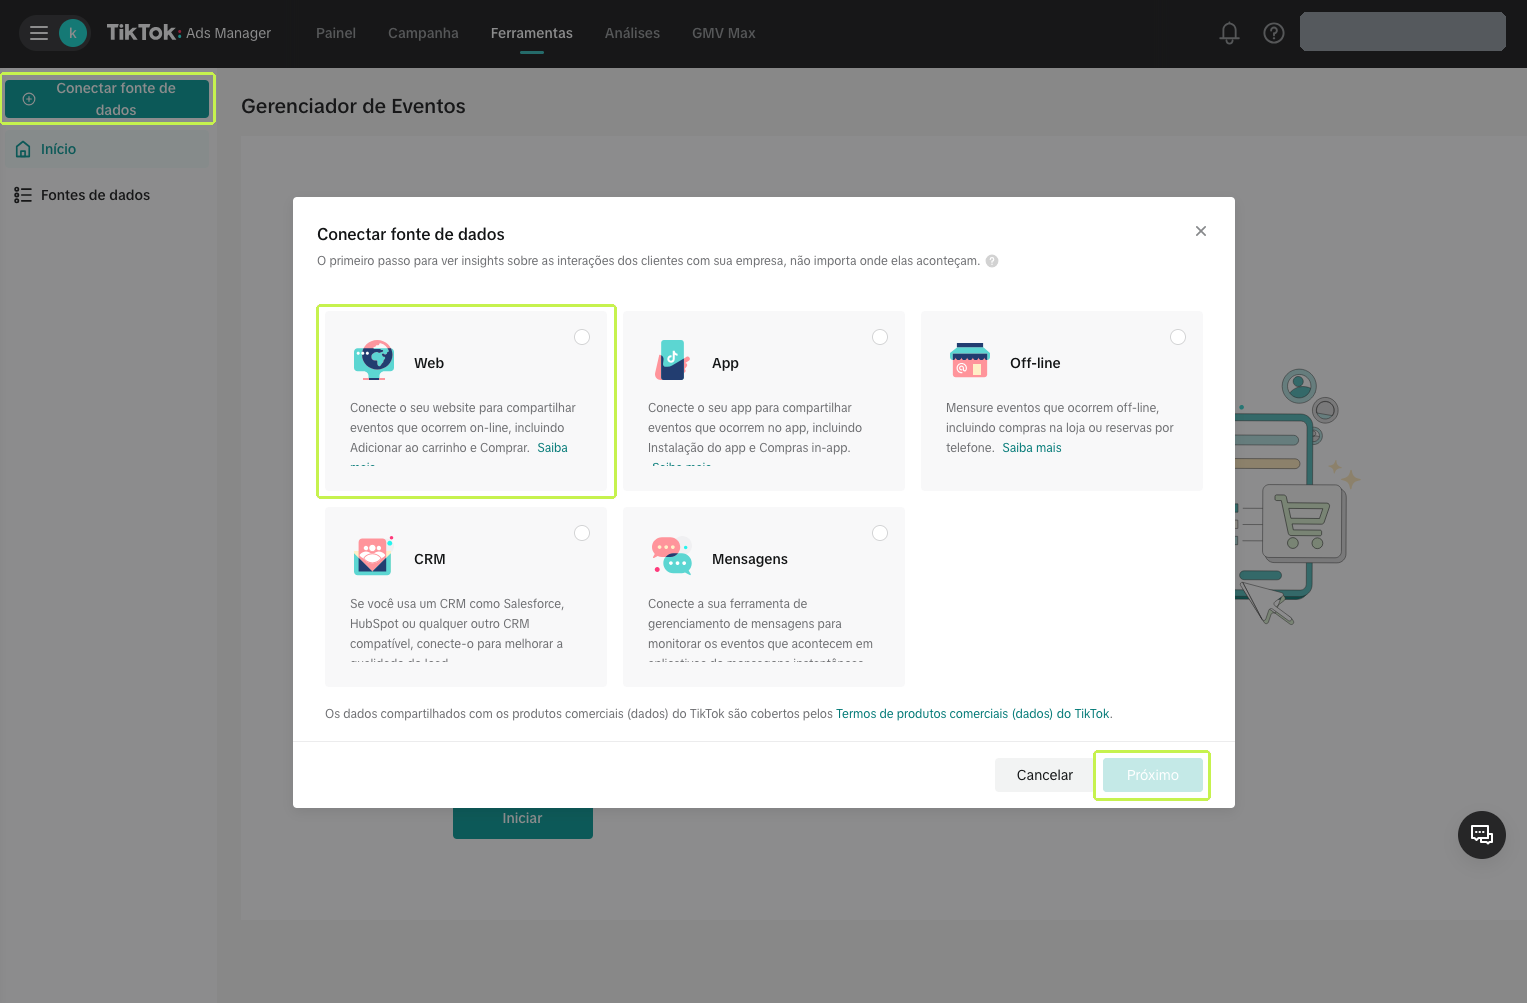Screen dimensions: 1527x1003
Task: Click Conectar fonte de dados sidebar button
Action: [107, 99]
